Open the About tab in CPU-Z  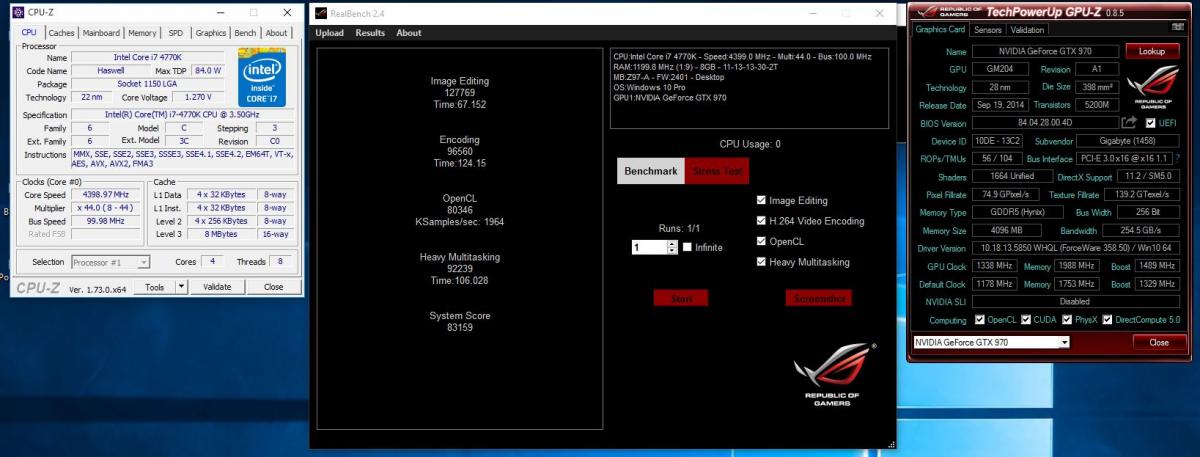point(277,33)
